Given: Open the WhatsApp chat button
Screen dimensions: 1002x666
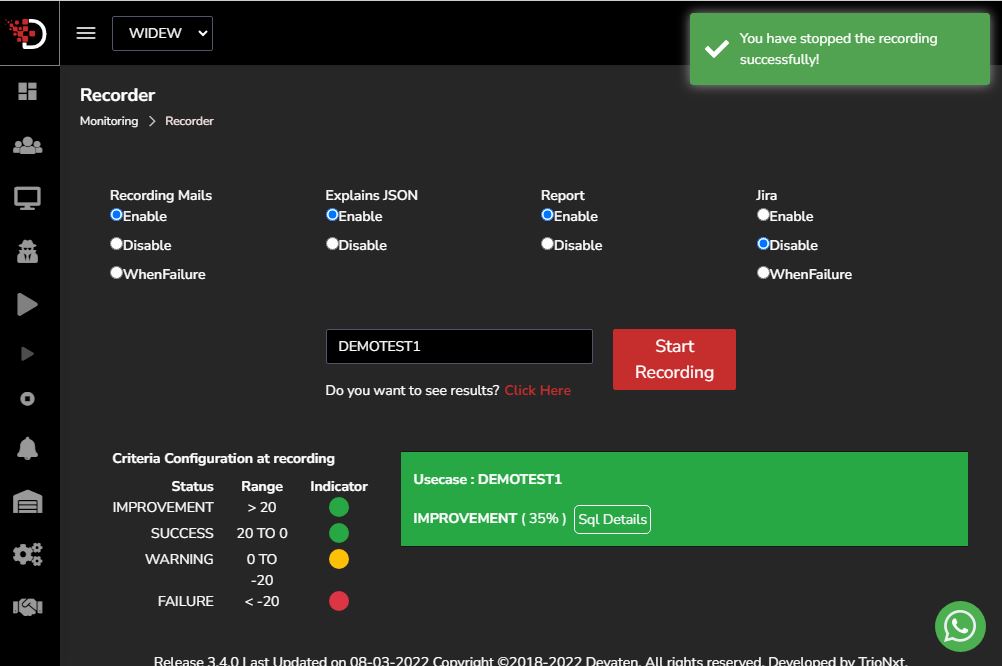Looking at the screenshot, I should (x=960, y=626).
